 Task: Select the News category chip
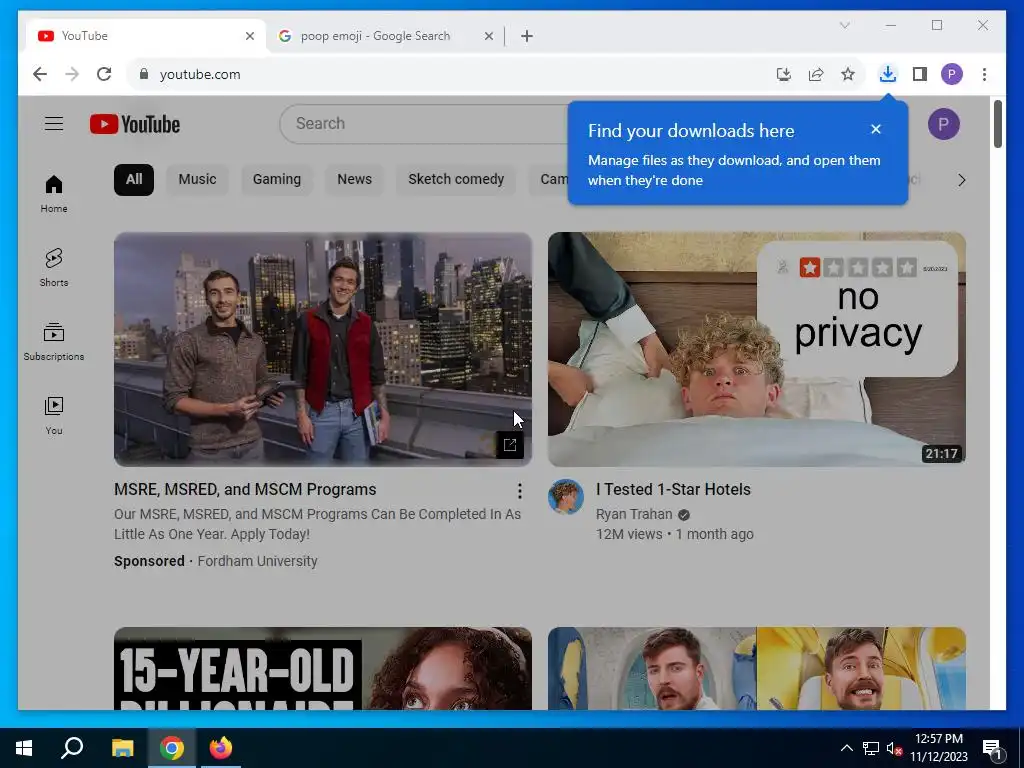[x=355, y=180]
